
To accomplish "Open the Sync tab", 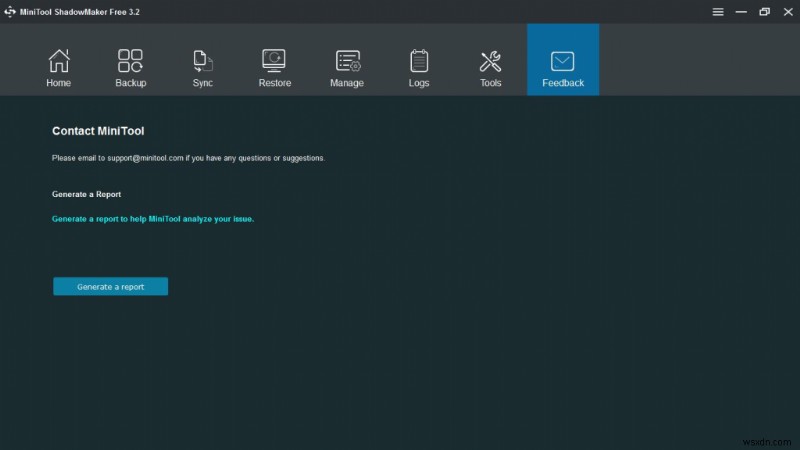I will 203,68.
